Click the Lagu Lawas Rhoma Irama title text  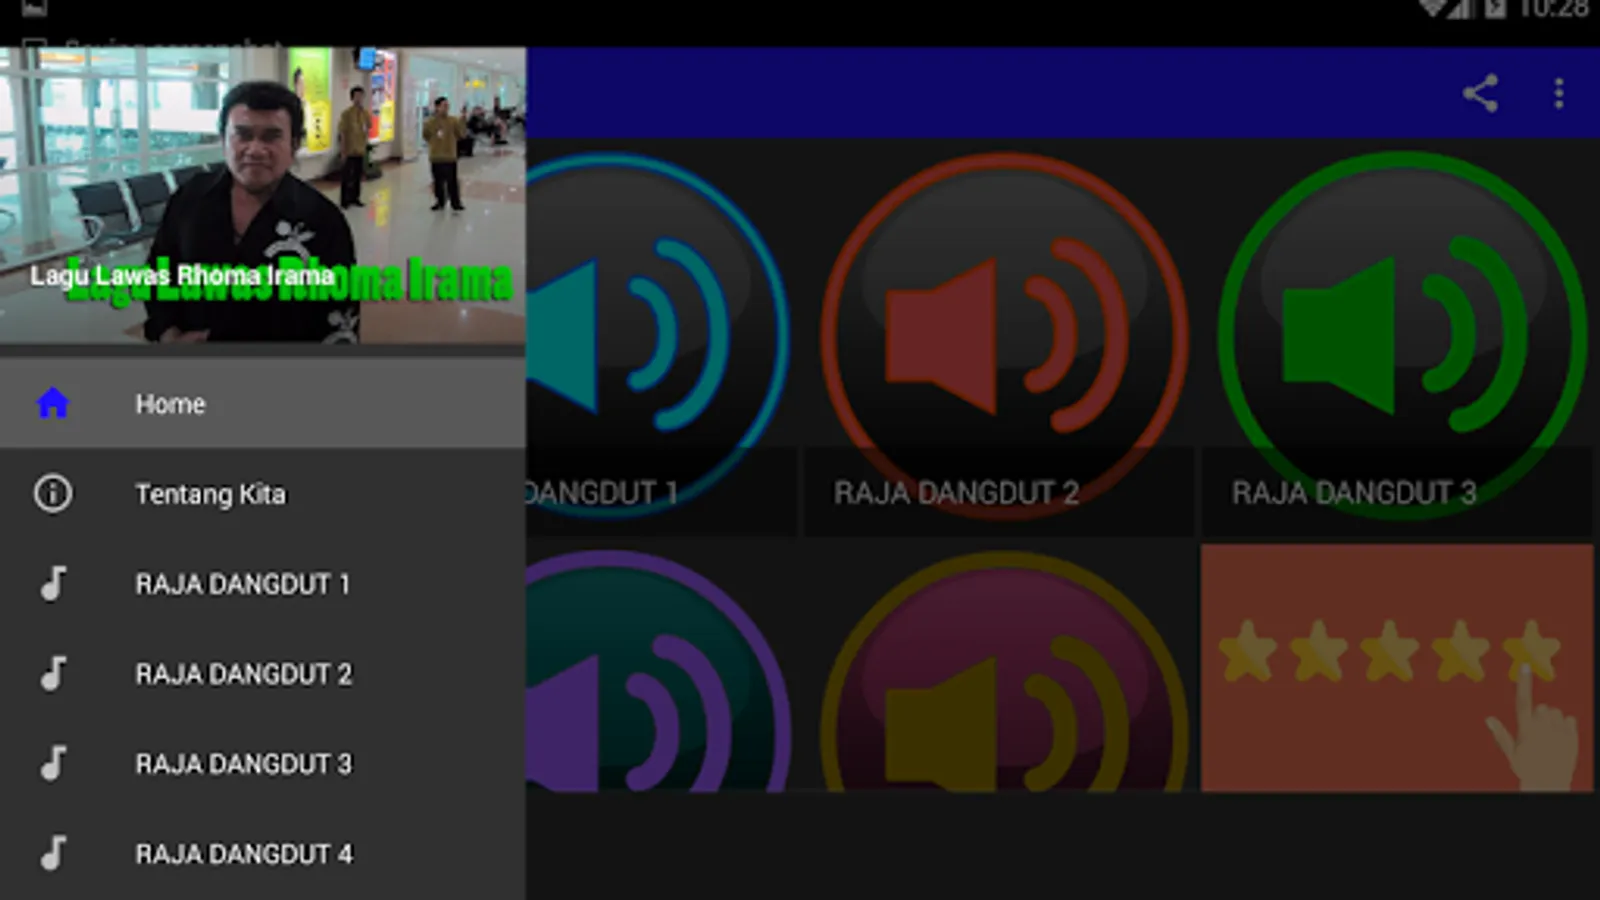point(182,275)
